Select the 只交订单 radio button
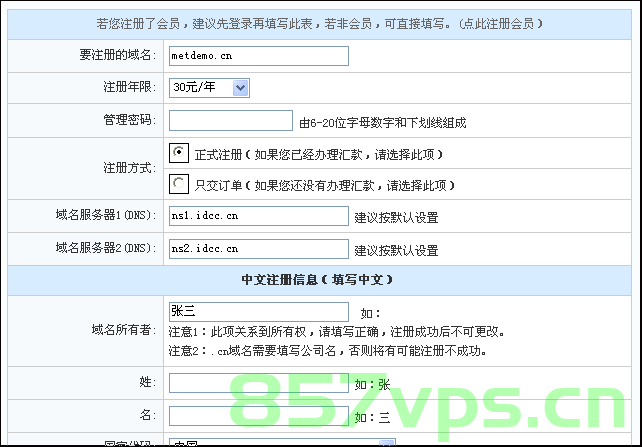Image resolution: width=642 pixels, height=447 pixels. [x=179, y=184]
